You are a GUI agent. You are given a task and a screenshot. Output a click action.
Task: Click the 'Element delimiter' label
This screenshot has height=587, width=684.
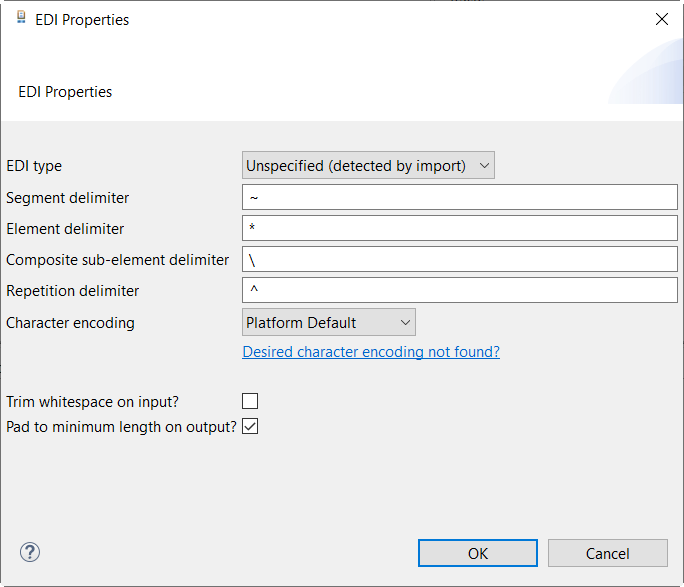65,229
